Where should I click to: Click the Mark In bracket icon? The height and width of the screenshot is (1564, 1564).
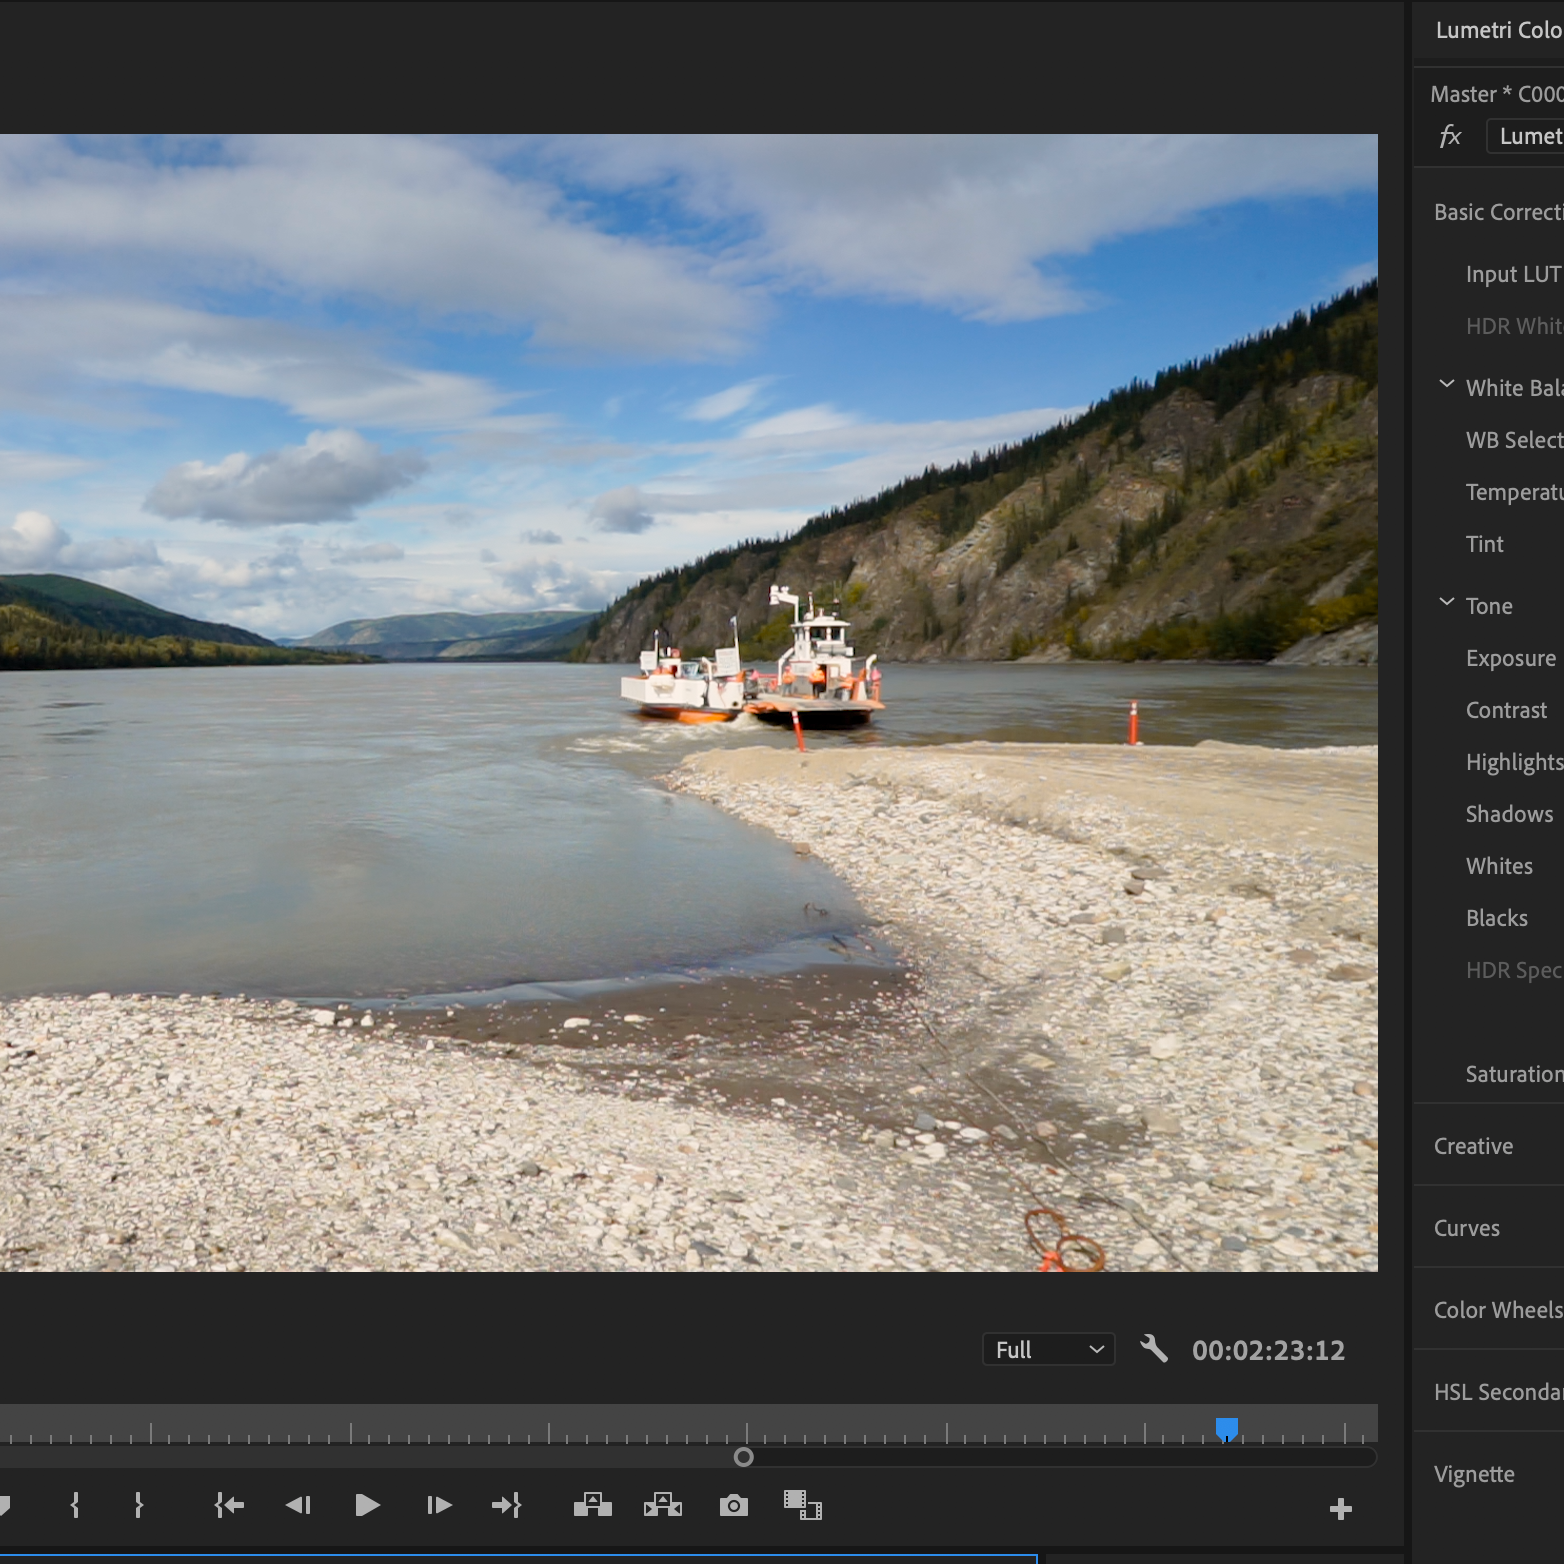coord(75,1505)
